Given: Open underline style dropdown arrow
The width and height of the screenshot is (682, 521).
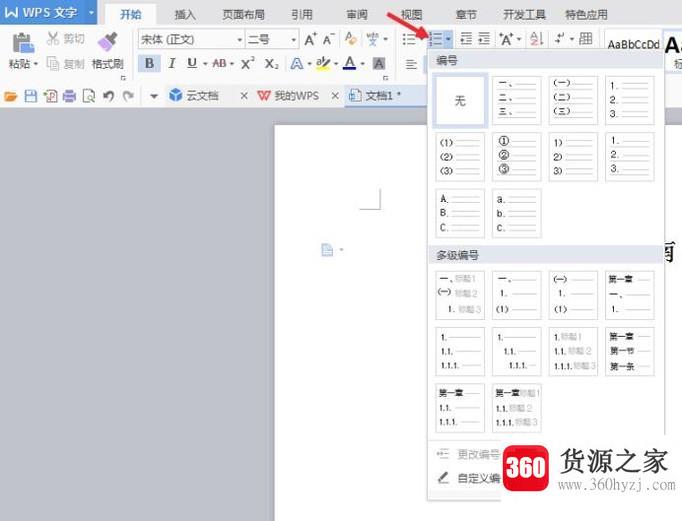Looking at the screenshot, I should click(x=205, y=64).
